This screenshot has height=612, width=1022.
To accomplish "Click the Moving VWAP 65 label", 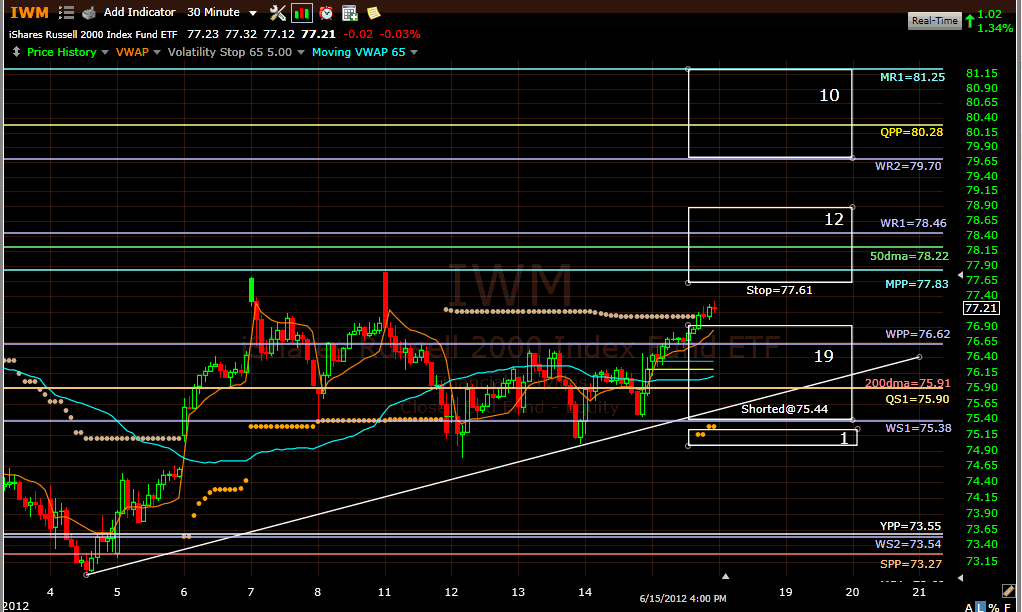I will (x=358, y=52).
